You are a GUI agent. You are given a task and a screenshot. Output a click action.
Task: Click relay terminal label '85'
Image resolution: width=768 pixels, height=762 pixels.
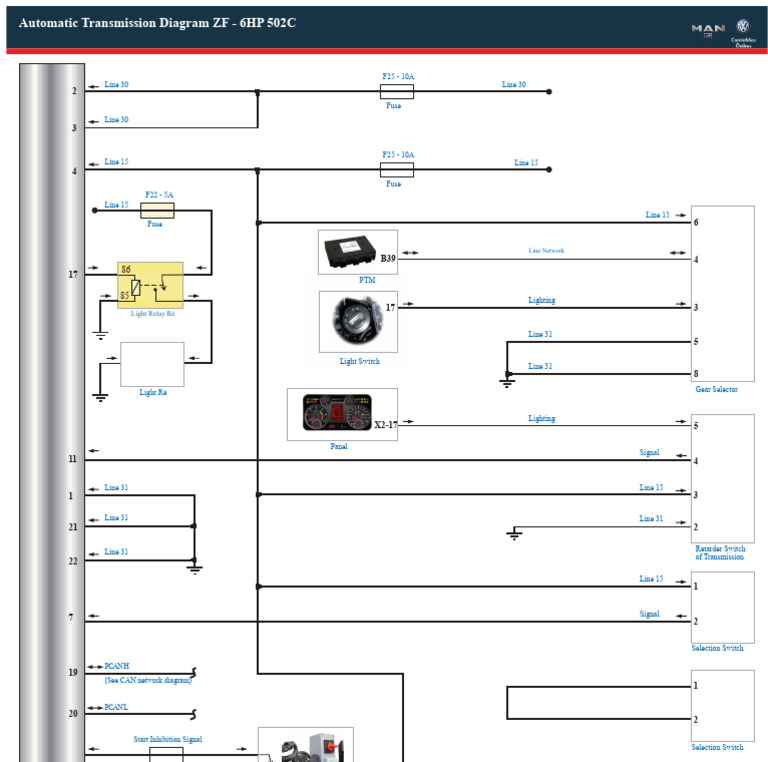tap(125, 295)
